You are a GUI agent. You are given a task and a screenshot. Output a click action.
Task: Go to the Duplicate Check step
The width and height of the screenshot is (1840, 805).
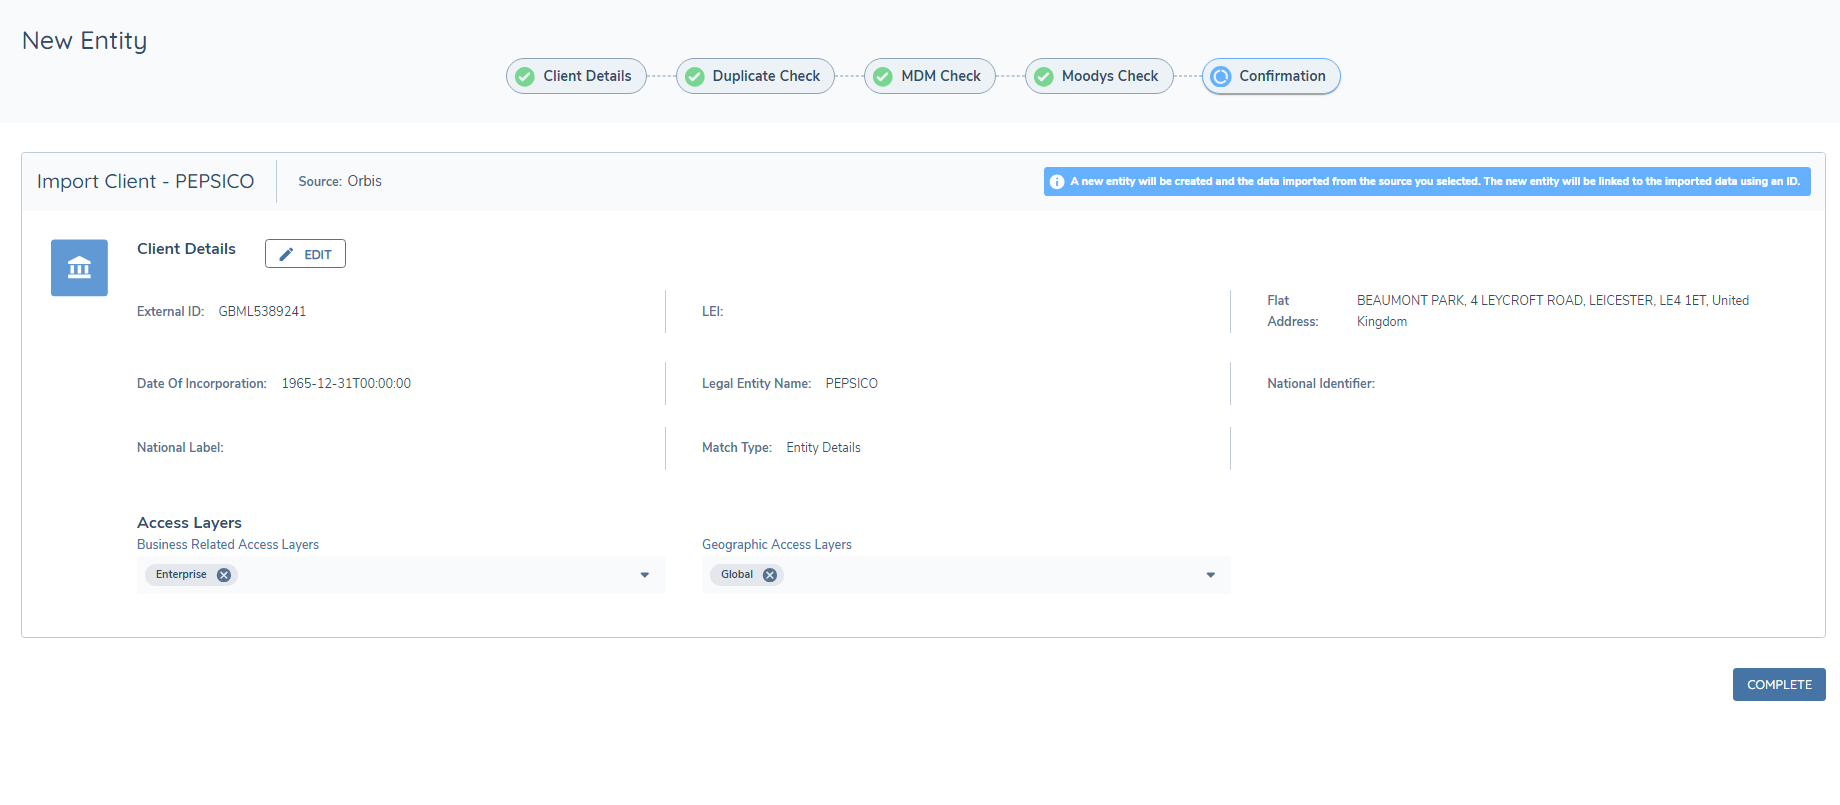point(766,76)
